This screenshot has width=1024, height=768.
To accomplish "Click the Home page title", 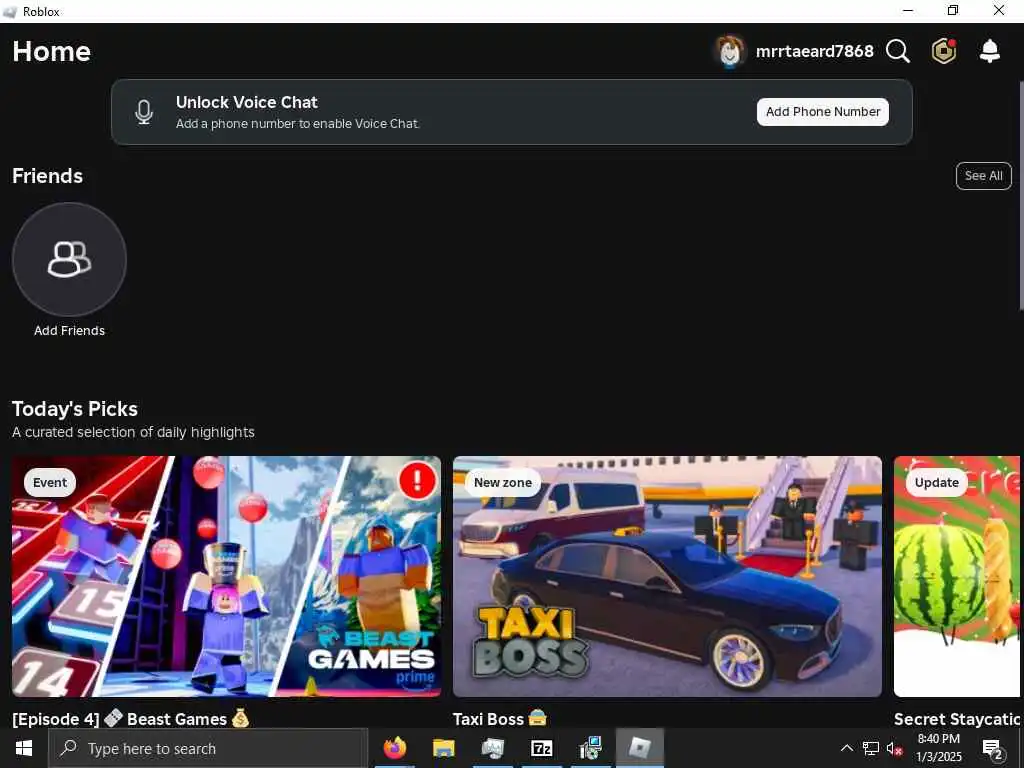I will 52,52.
